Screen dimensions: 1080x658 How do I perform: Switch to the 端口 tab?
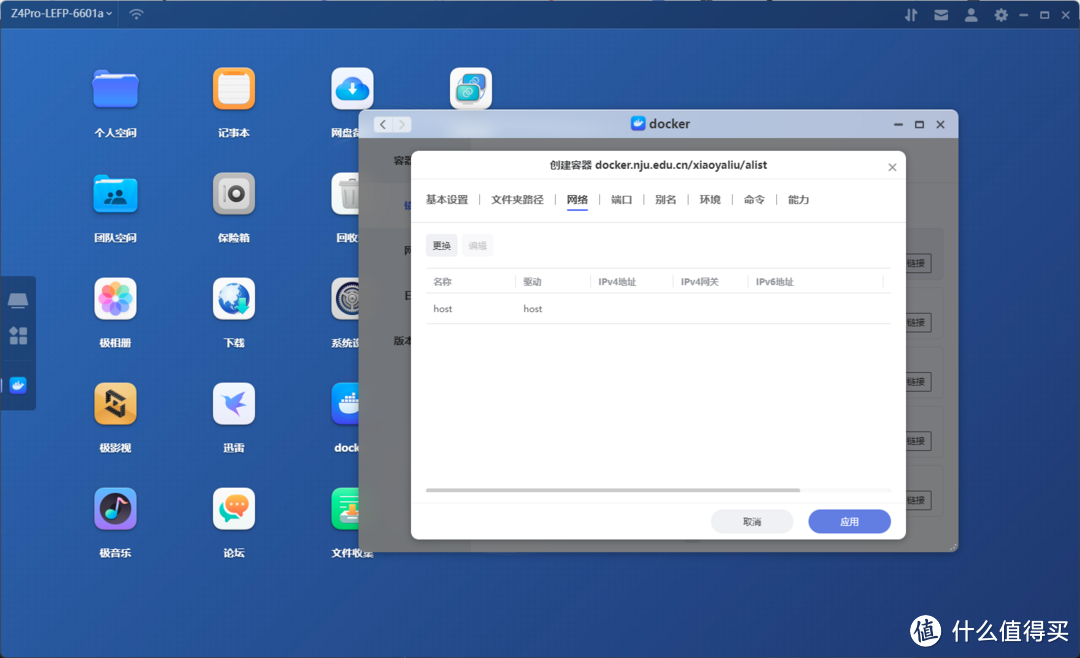pos(621,200)
